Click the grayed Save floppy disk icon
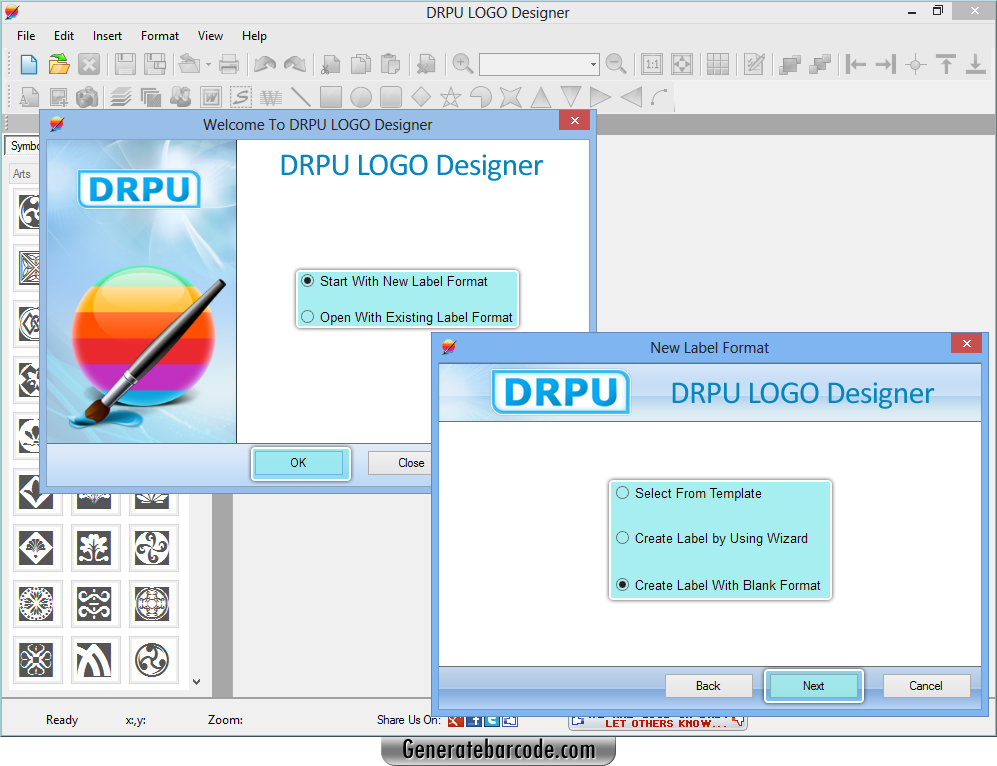This screenshot has height=766, width=997. (125, 64)
